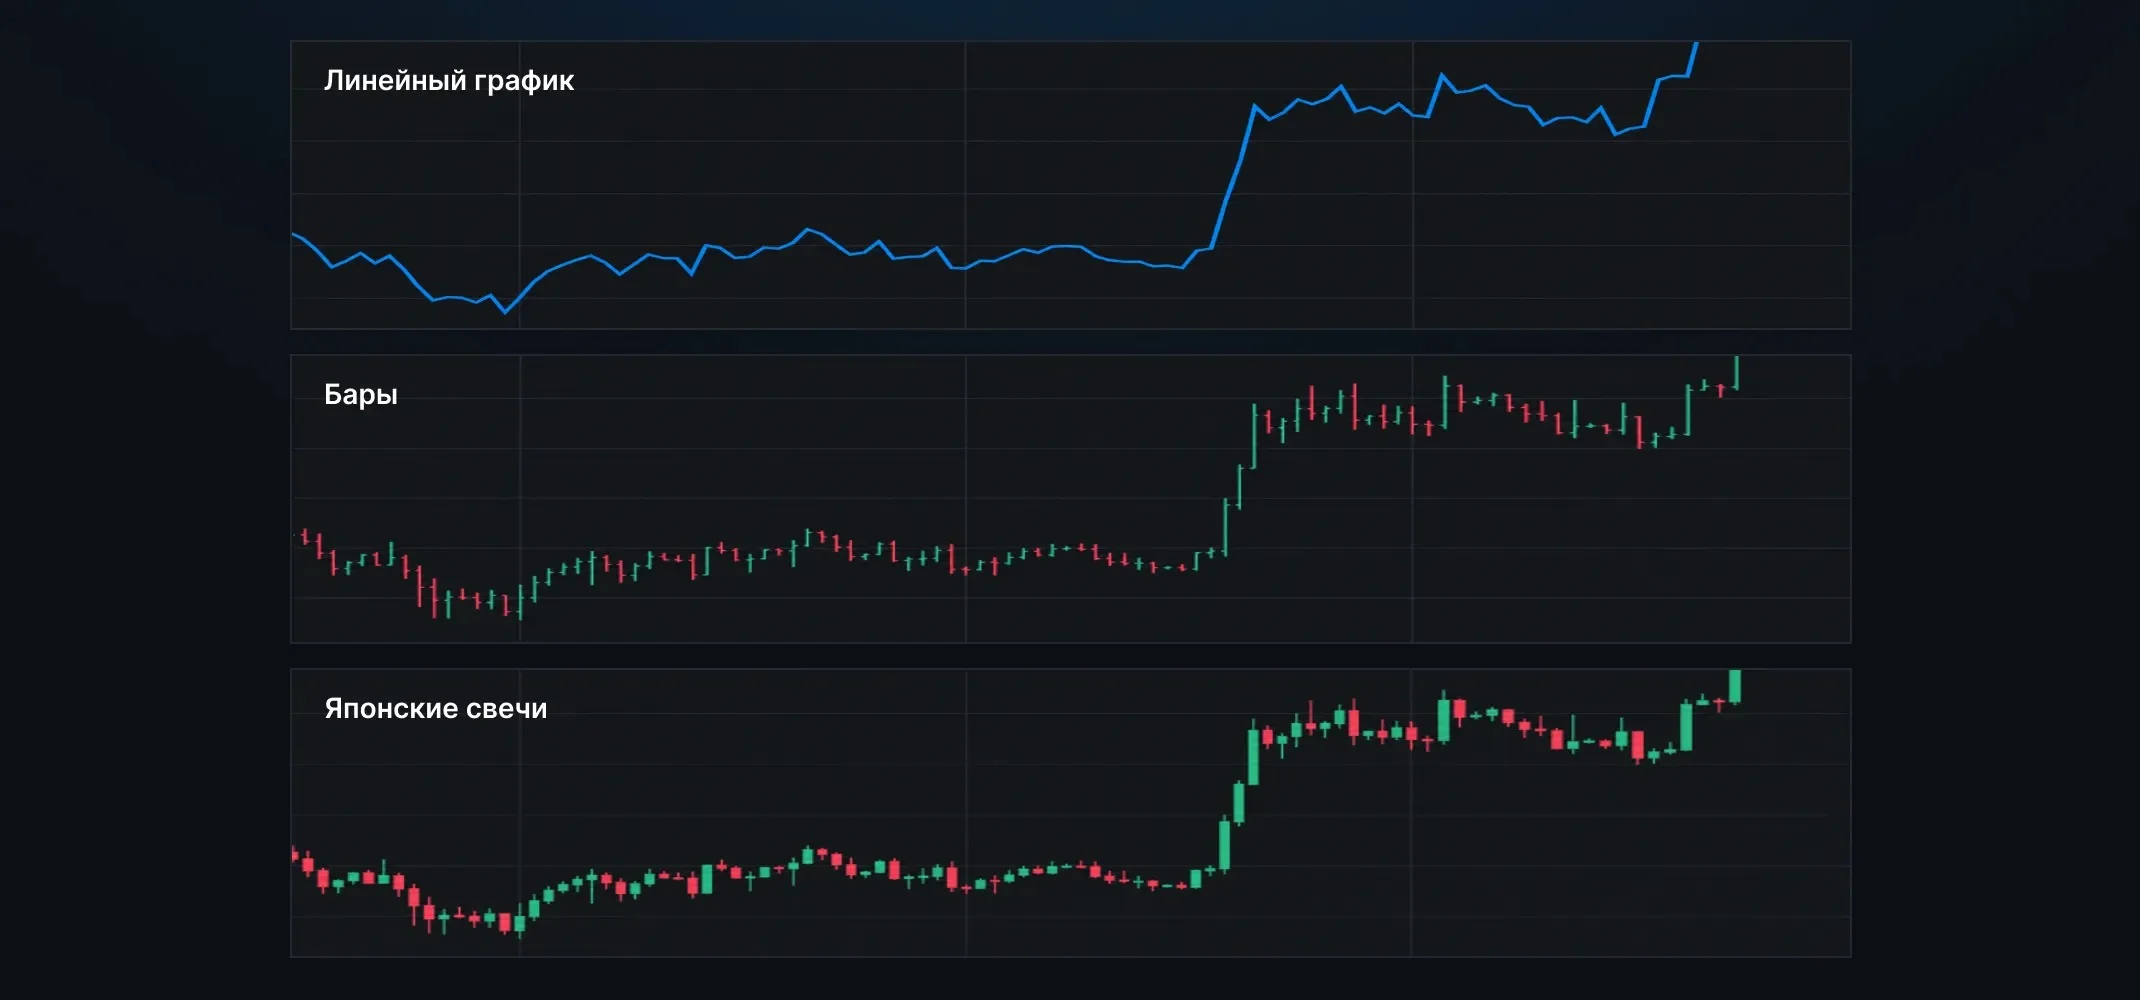Image resolution: width=2140 pixels, height=1000 pixels.
Task: Click the "Линейный график" chart title
Action: (449, 81)
